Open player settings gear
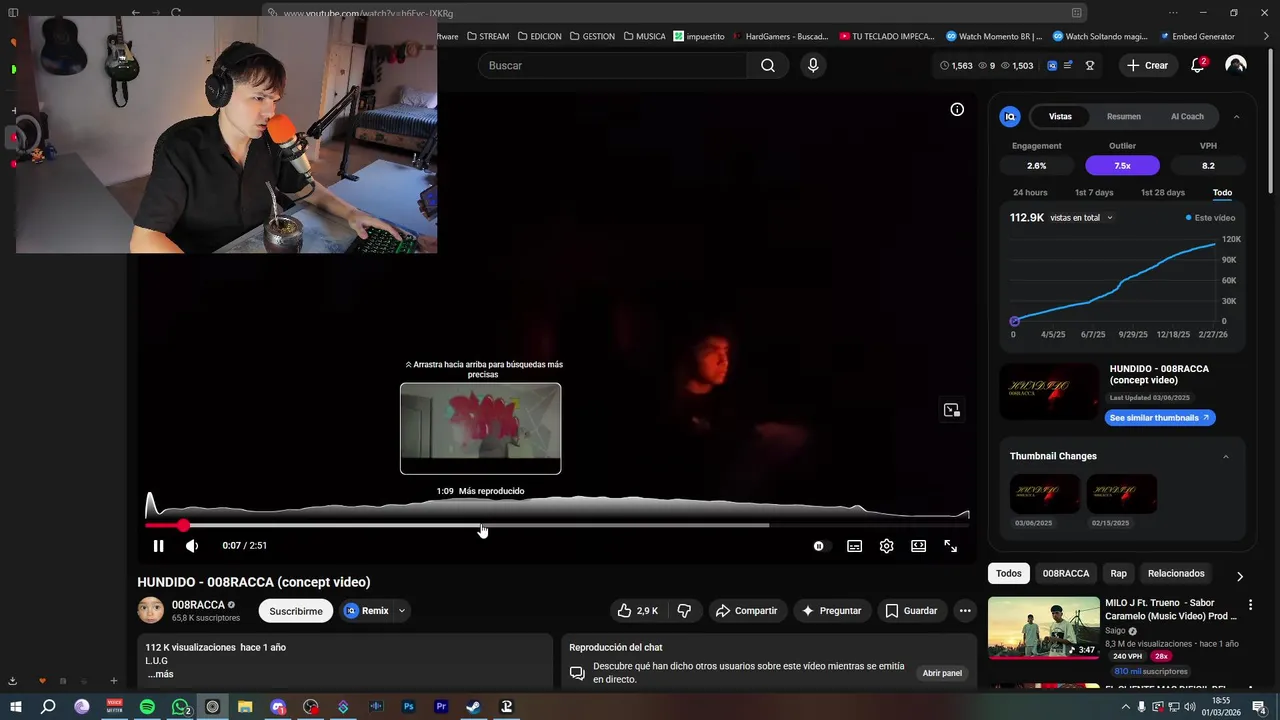This screenshot has height=720, width=1280. pos(886,546)
